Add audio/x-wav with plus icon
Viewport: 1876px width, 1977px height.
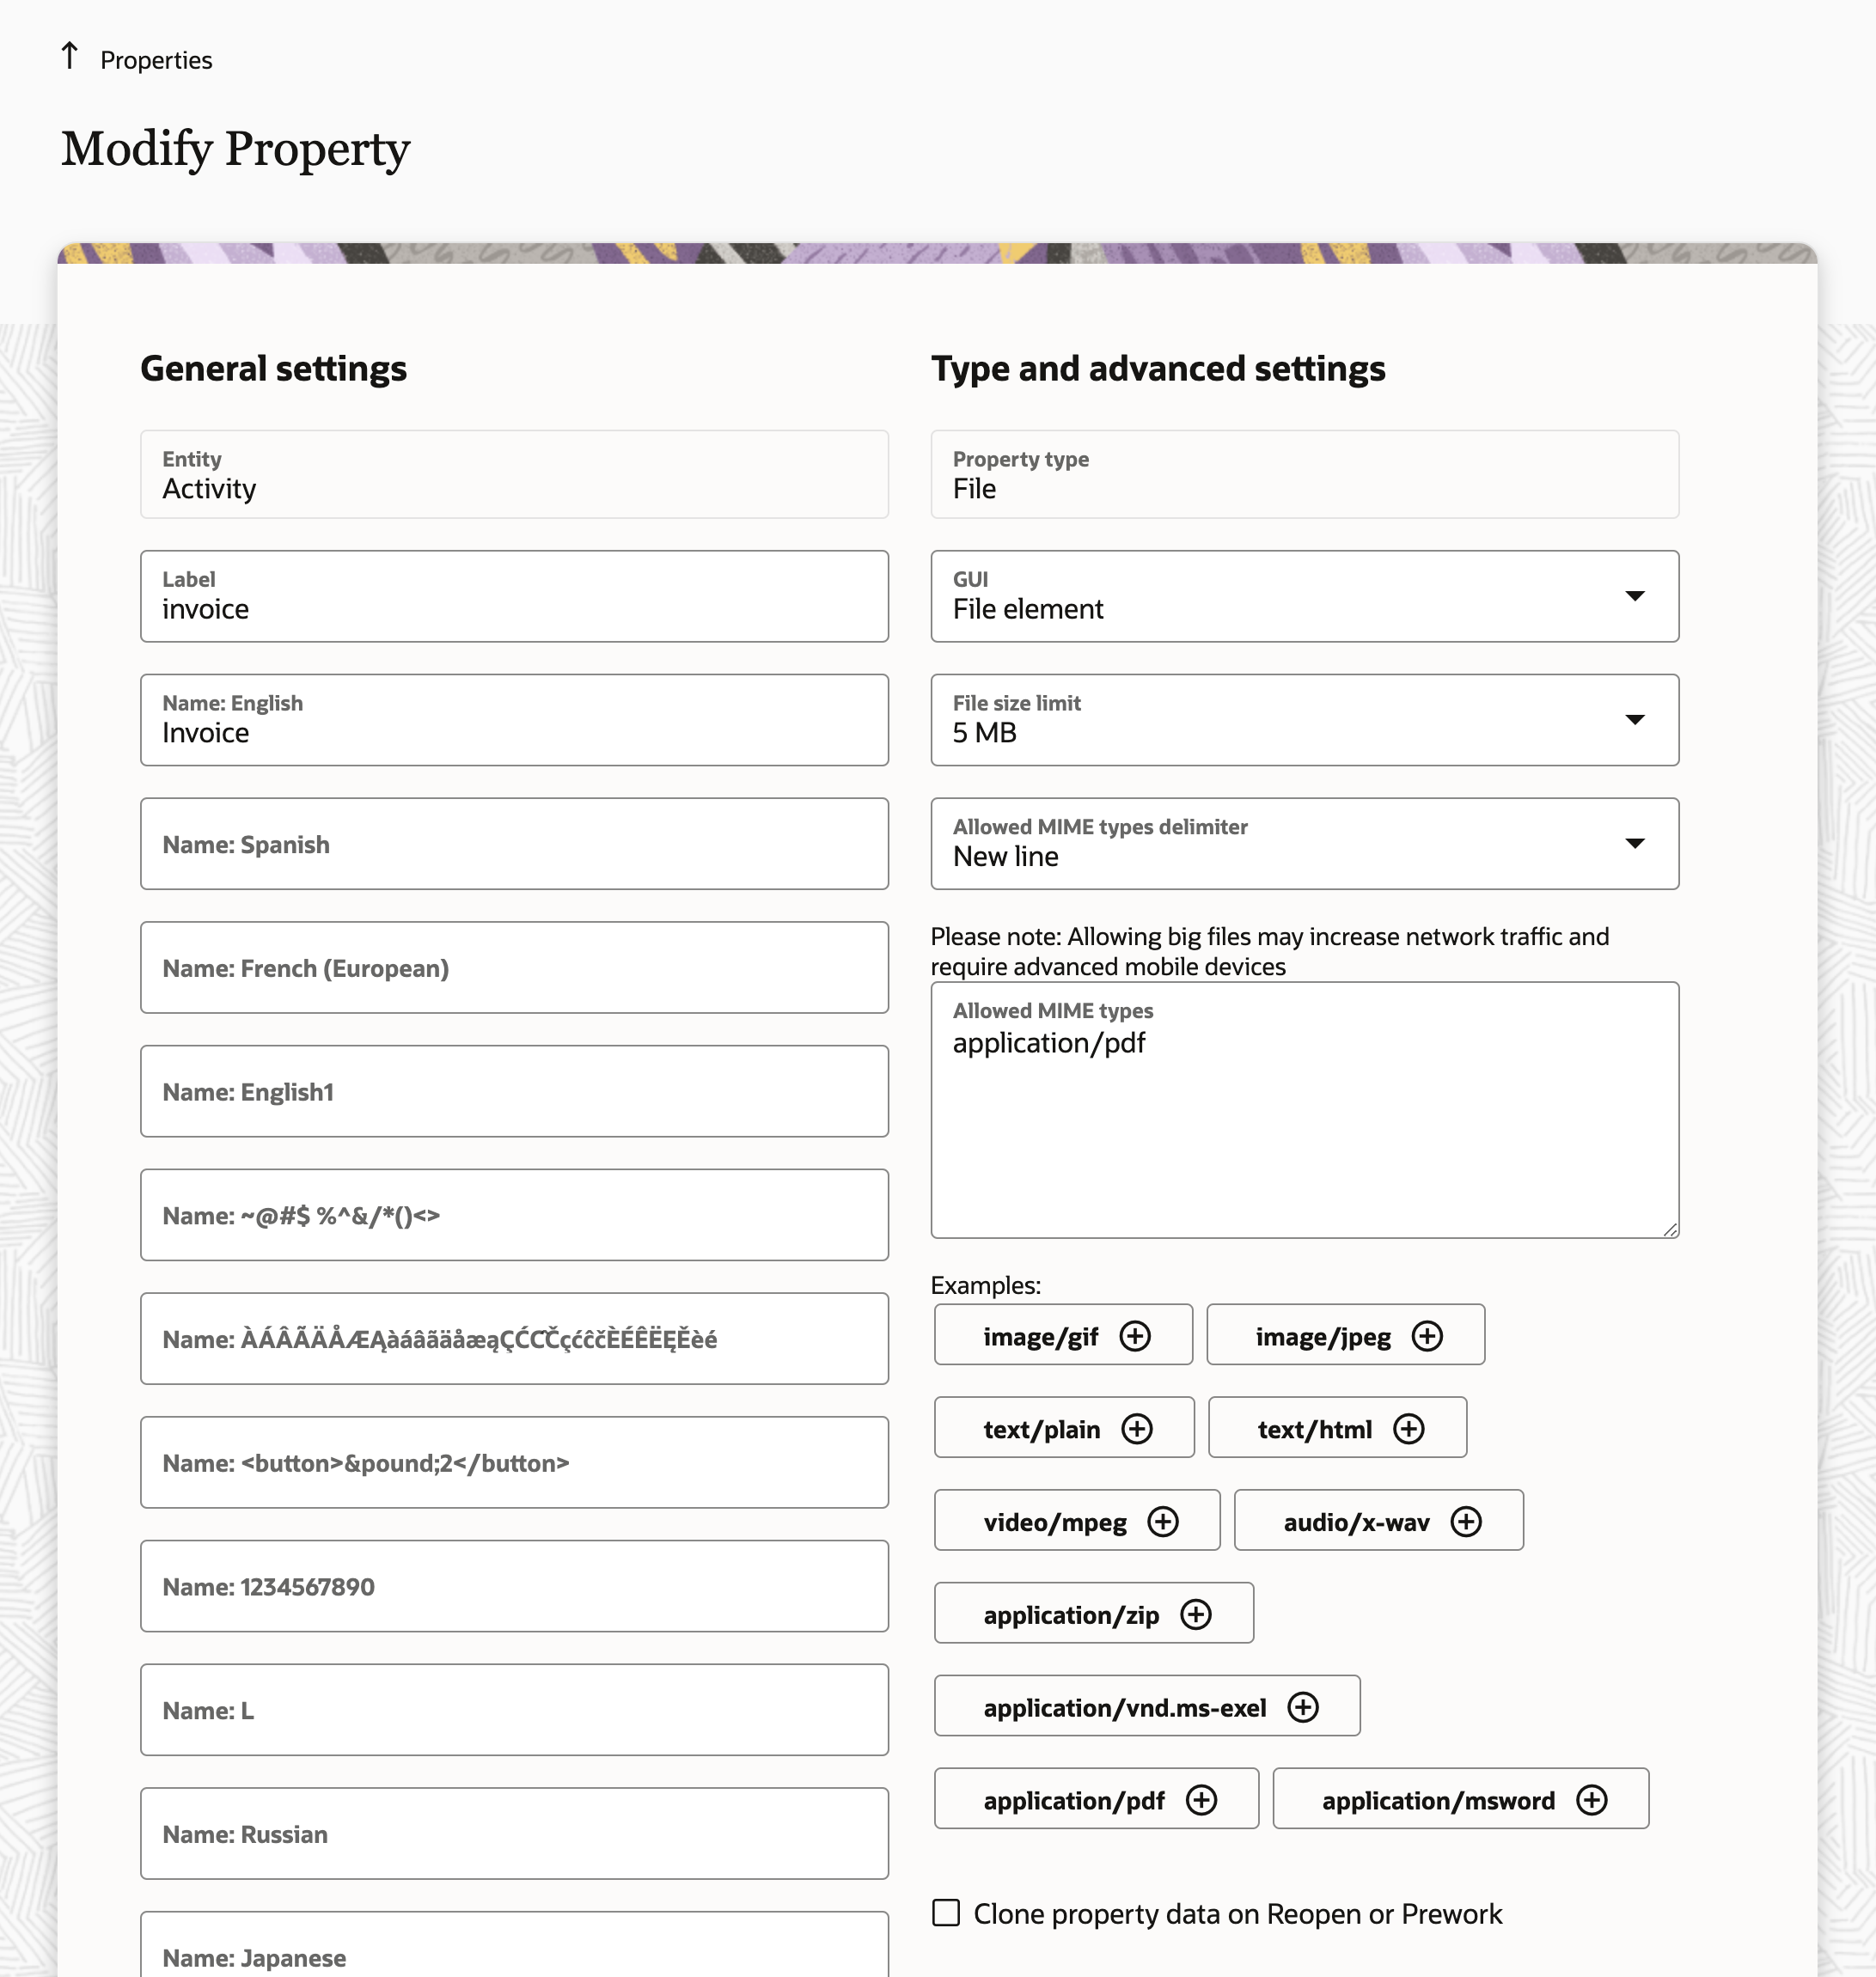click(x=1465, y=1522)
